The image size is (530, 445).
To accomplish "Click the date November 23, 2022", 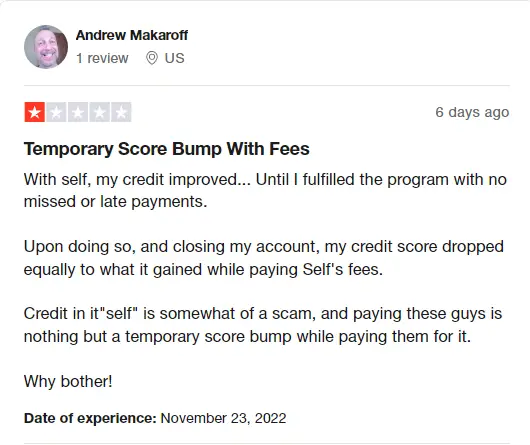I will coord(223,418).
